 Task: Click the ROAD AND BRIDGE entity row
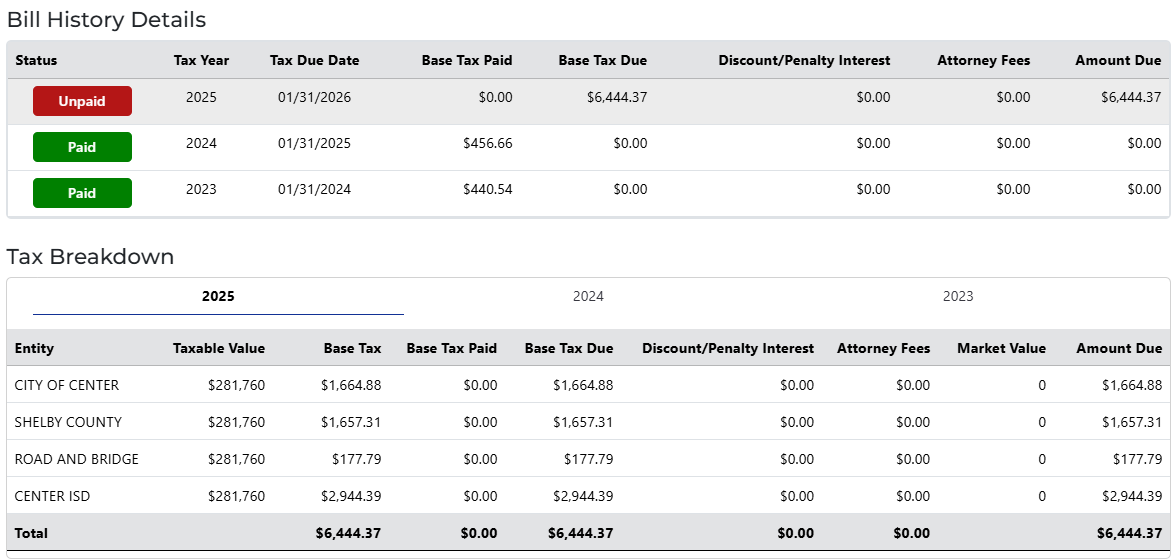point(76,459)
